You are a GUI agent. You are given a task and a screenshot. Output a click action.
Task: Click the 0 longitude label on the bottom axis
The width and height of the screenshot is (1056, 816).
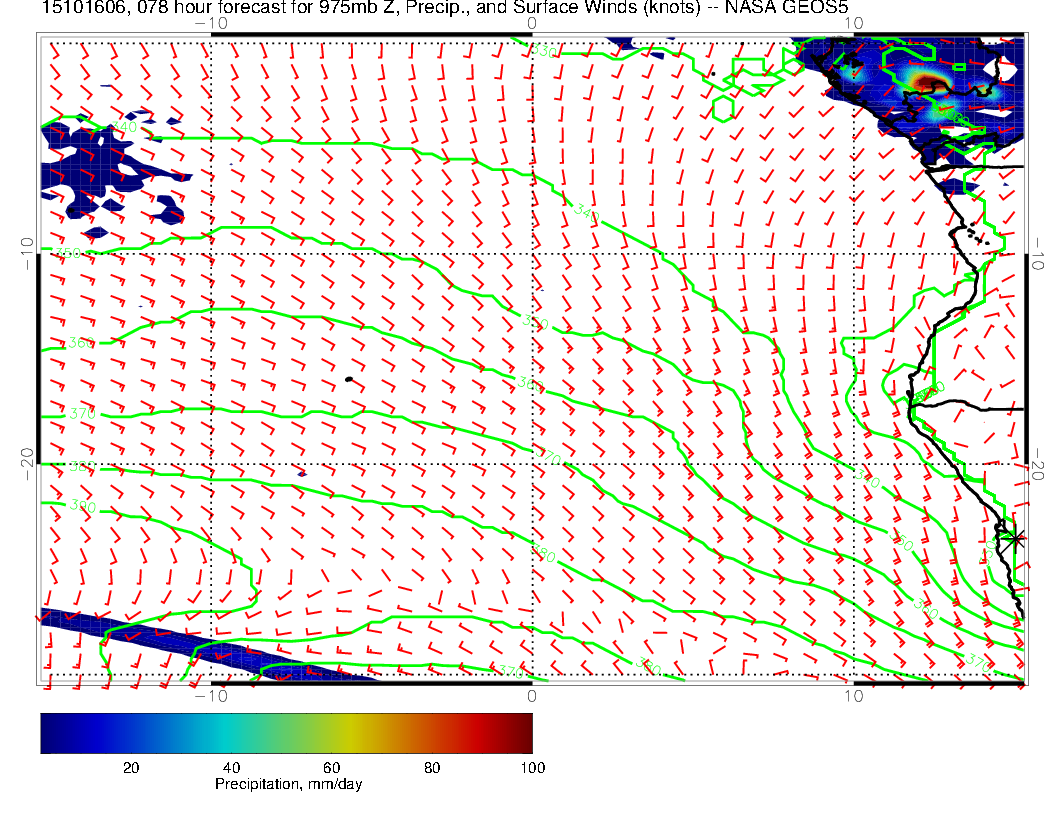[x=532, y=695]
